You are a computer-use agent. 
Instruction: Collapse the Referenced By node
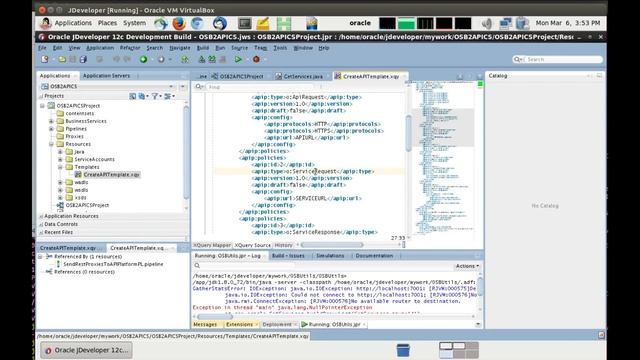pyautogui.click(x=40, y=257)
